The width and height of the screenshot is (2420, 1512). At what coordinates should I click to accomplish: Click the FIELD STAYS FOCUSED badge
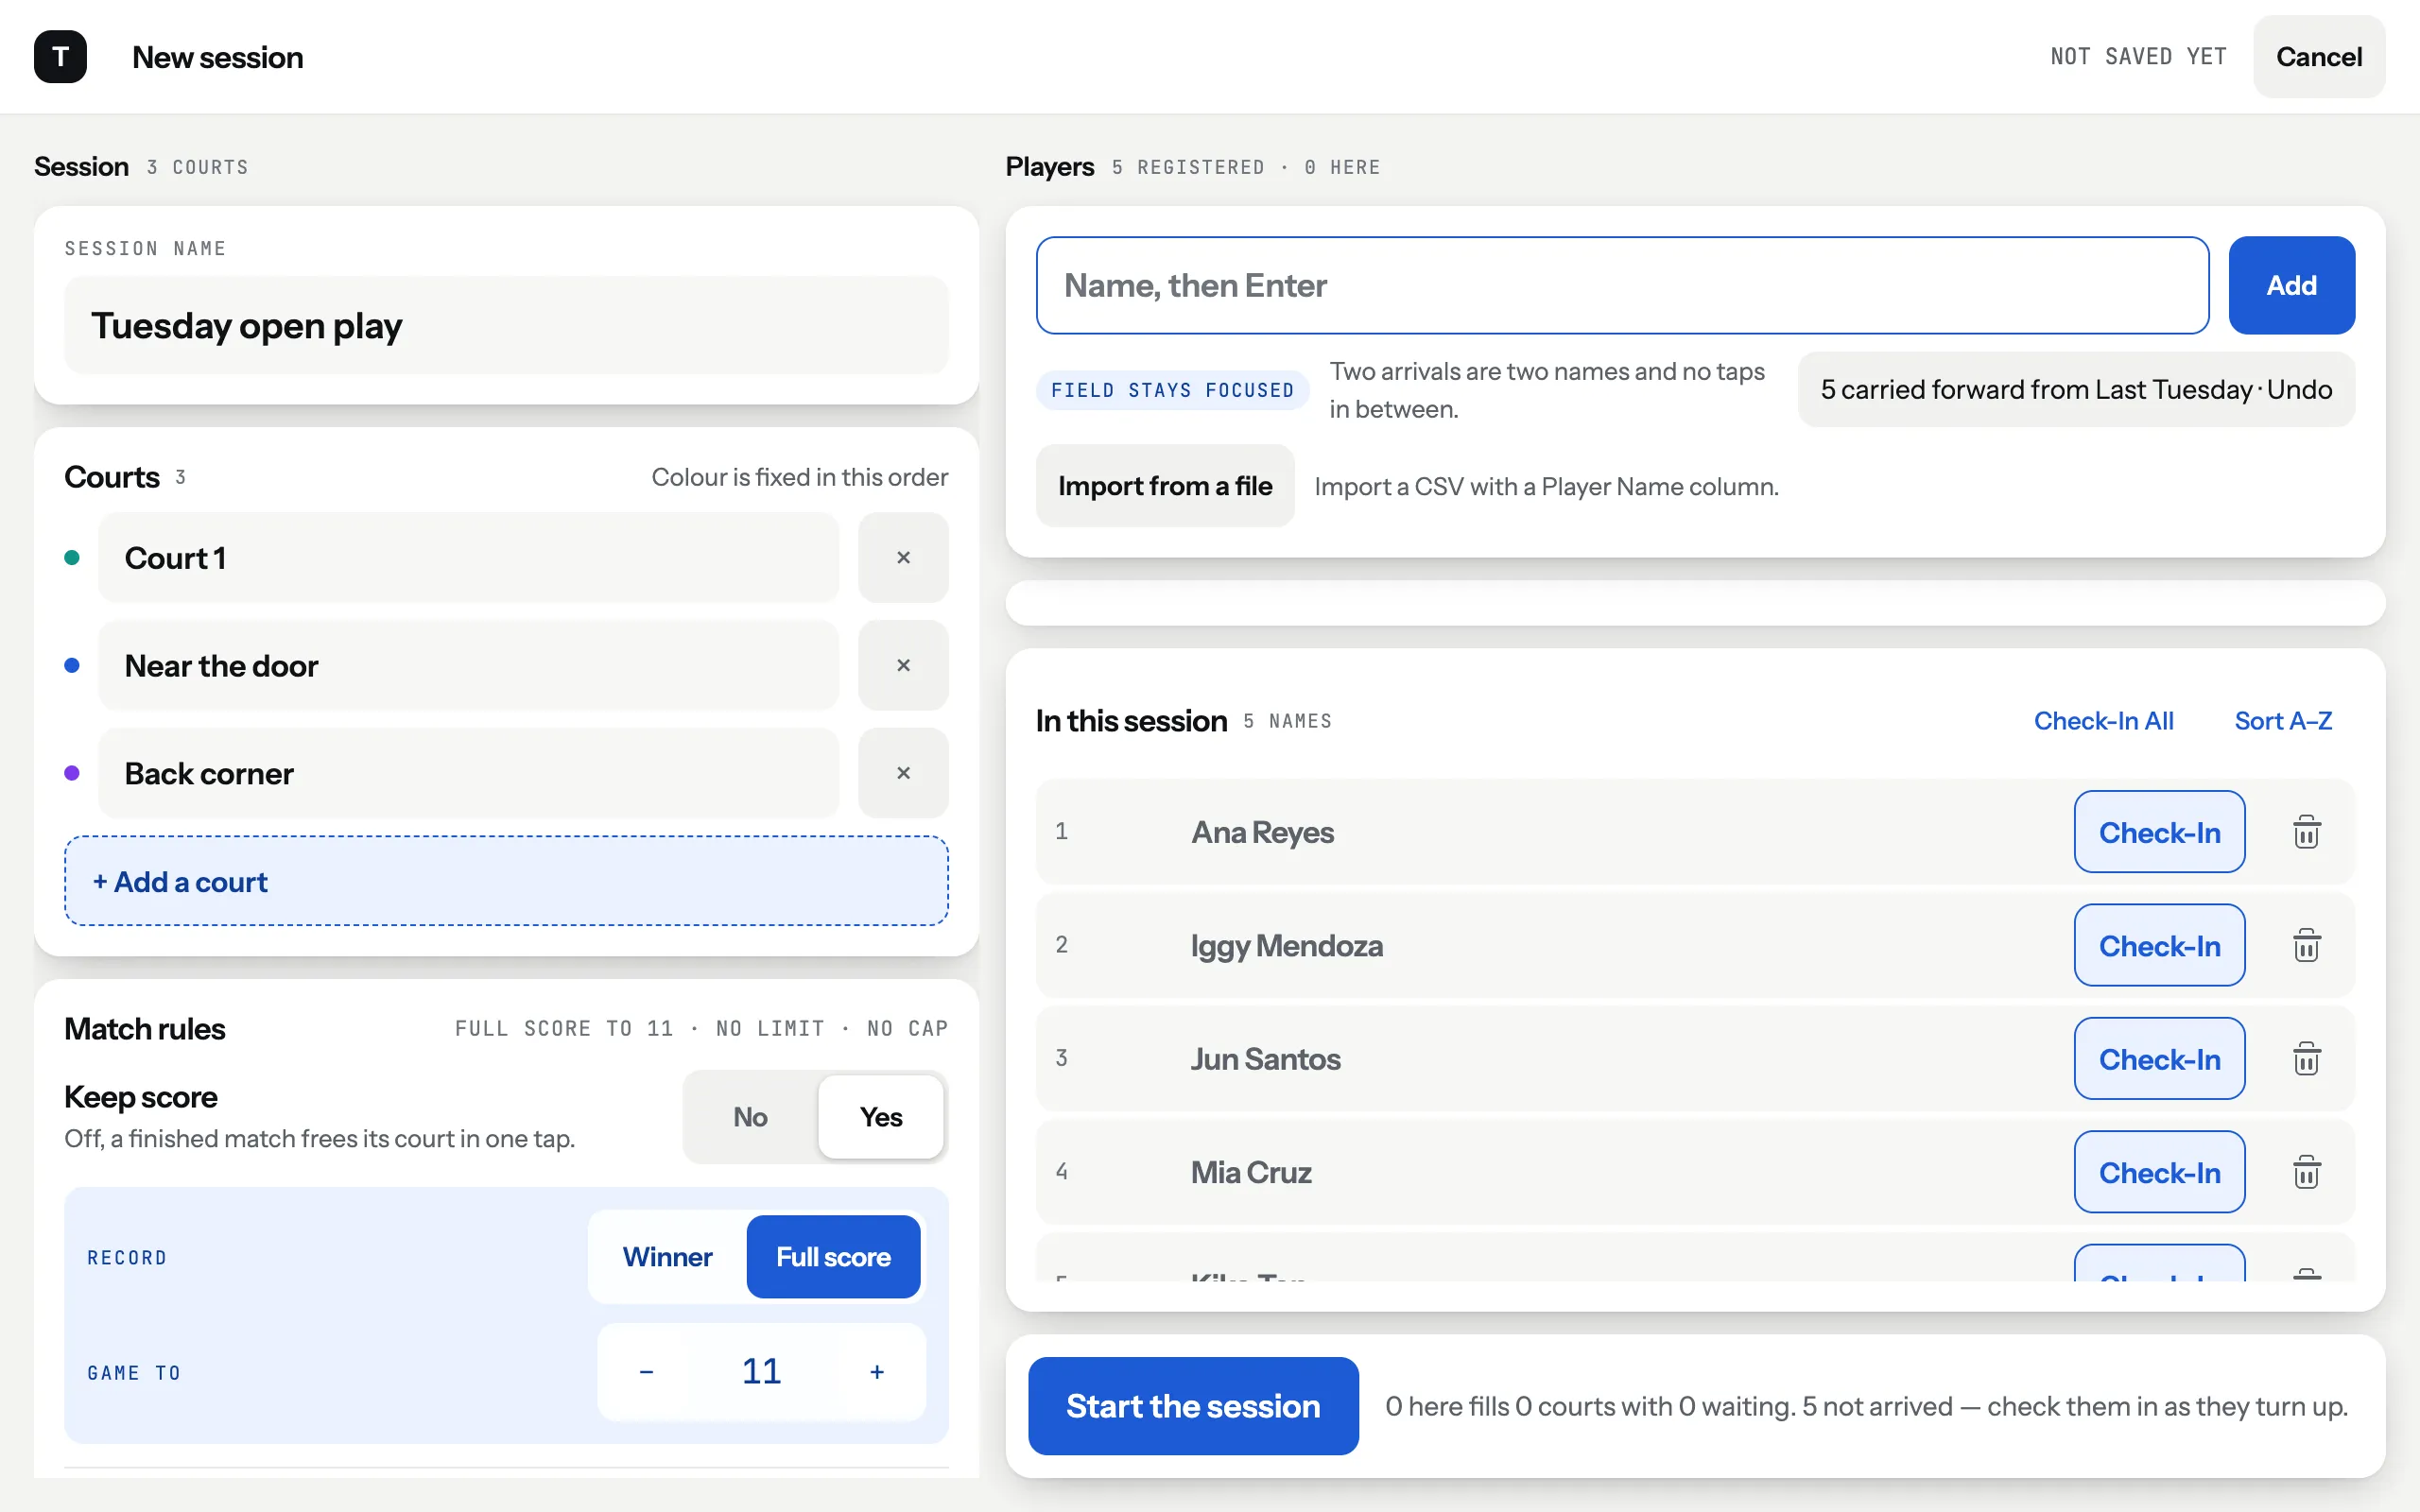click(1172, 390)
